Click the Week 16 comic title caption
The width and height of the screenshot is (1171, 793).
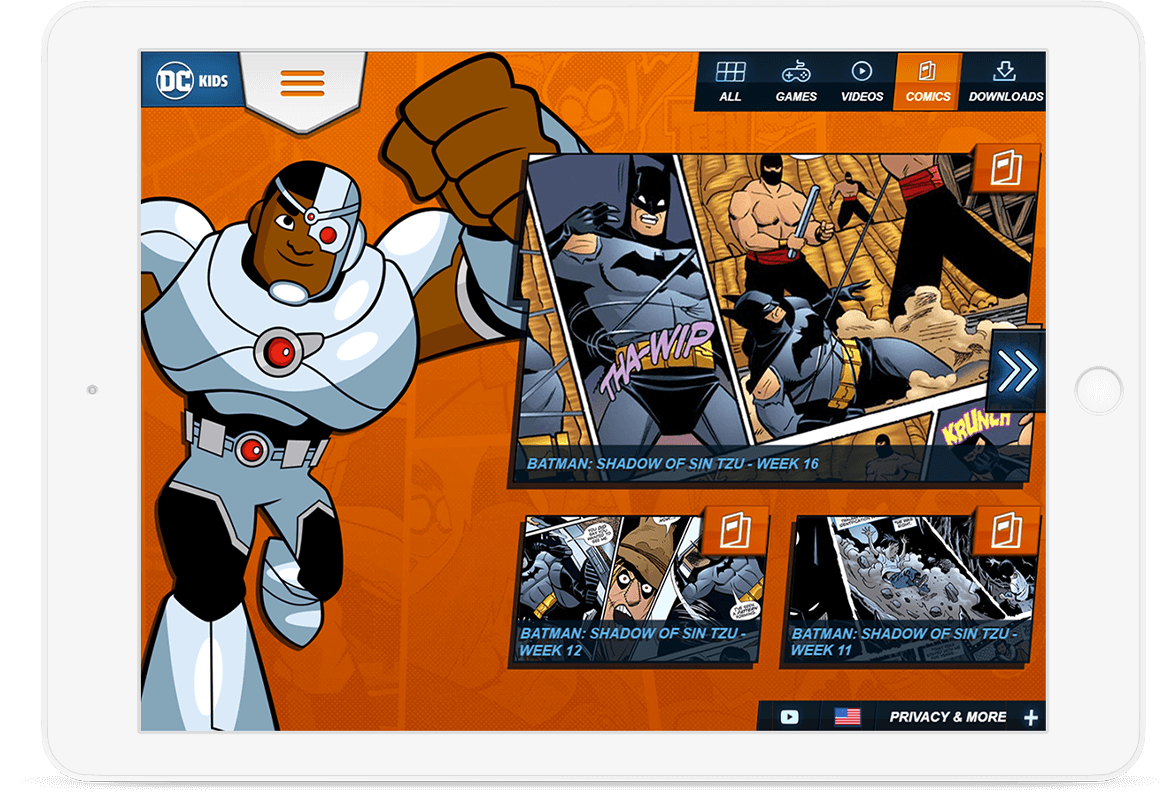[672, 464]
